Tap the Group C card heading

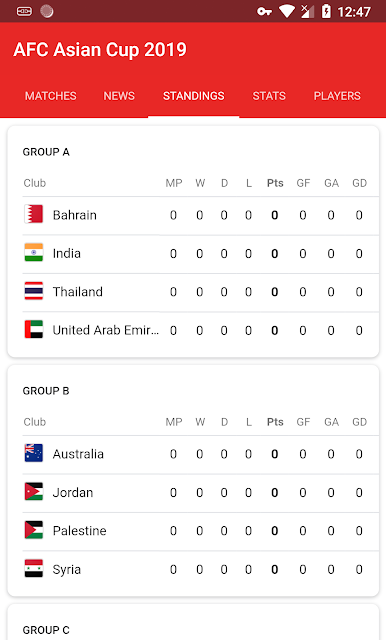click(x=46, y=630)
